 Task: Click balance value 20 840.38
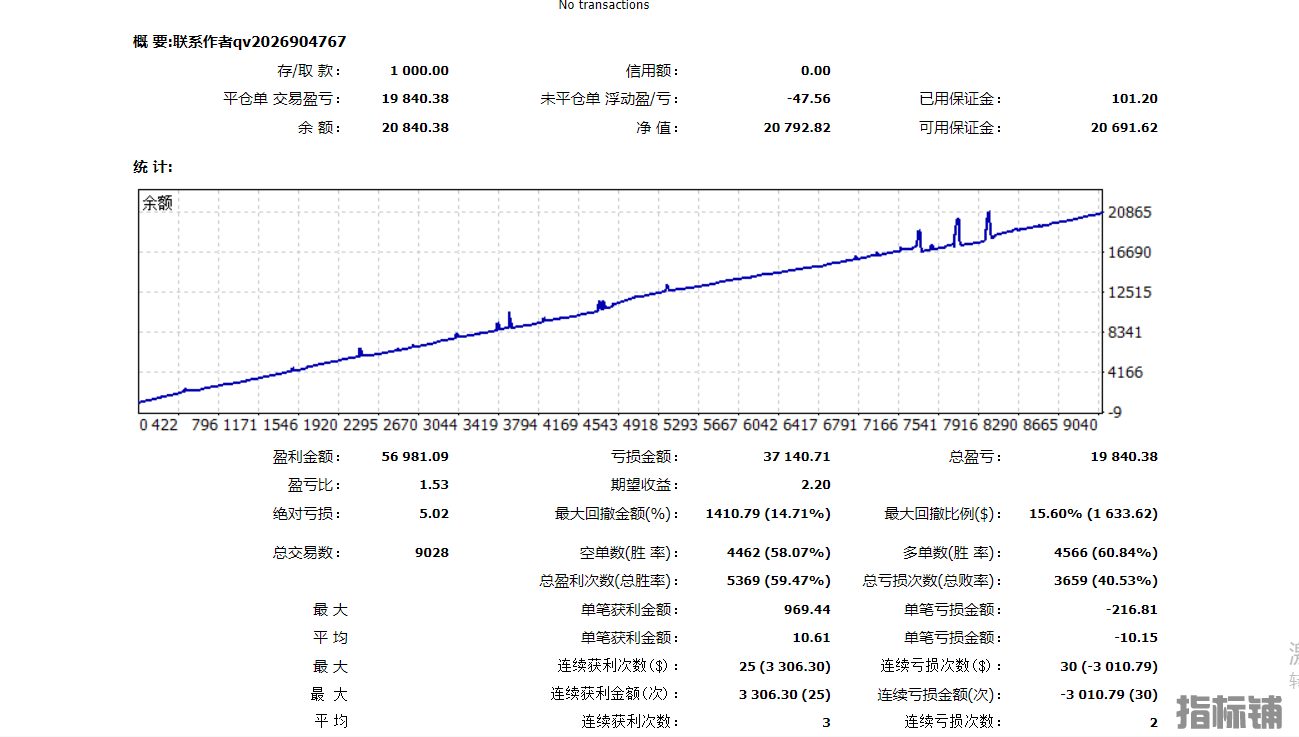click(415, 128)
